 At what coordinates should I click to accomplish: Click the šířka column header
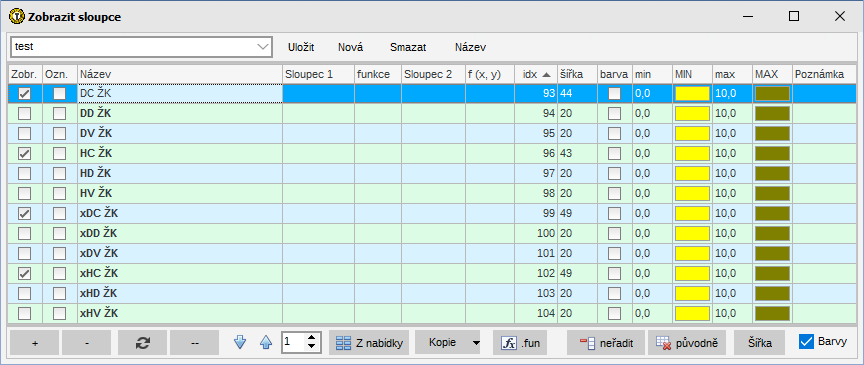tap(577, 74)
